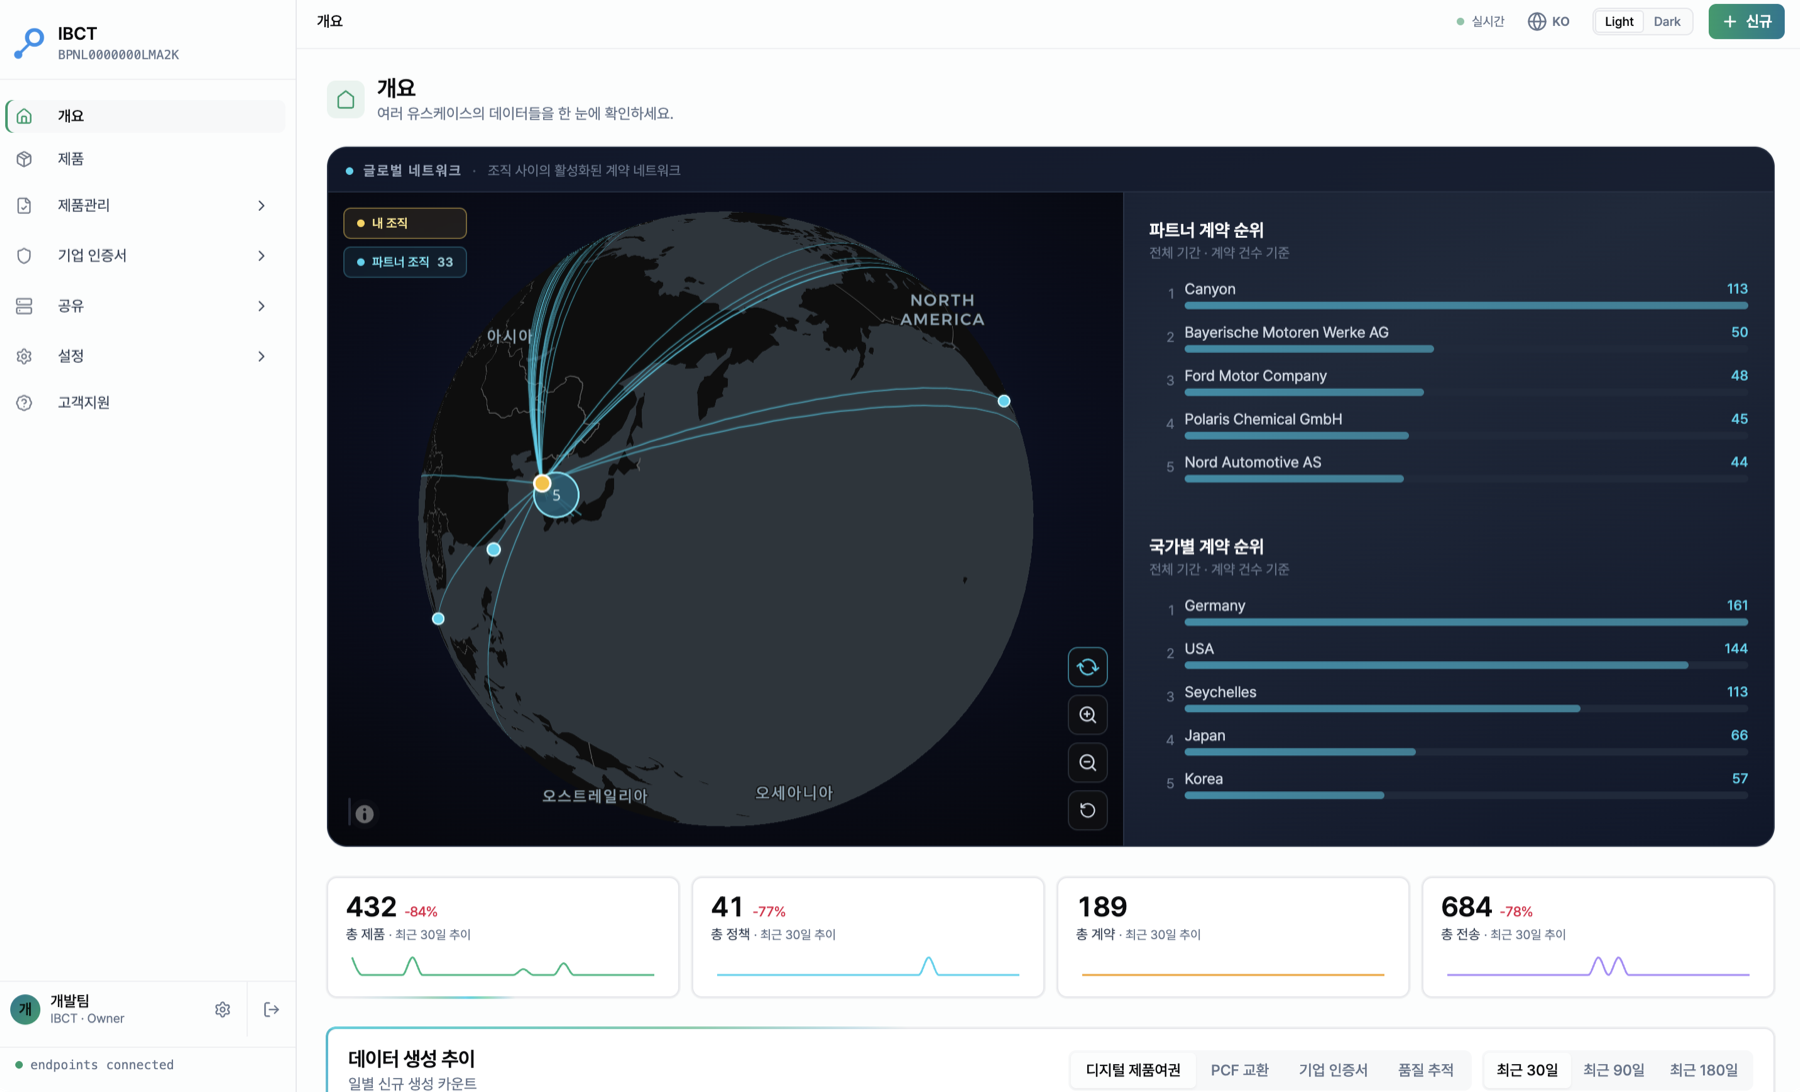Click the shield icon next to 기업 인증서

[24, 255]
